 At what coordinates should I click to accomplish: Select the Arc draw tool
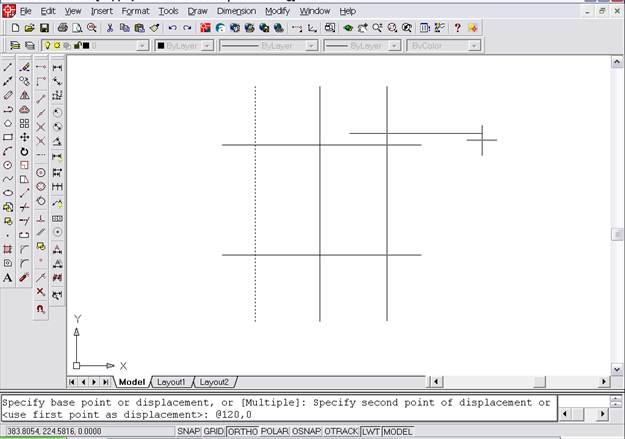(8, 151)
